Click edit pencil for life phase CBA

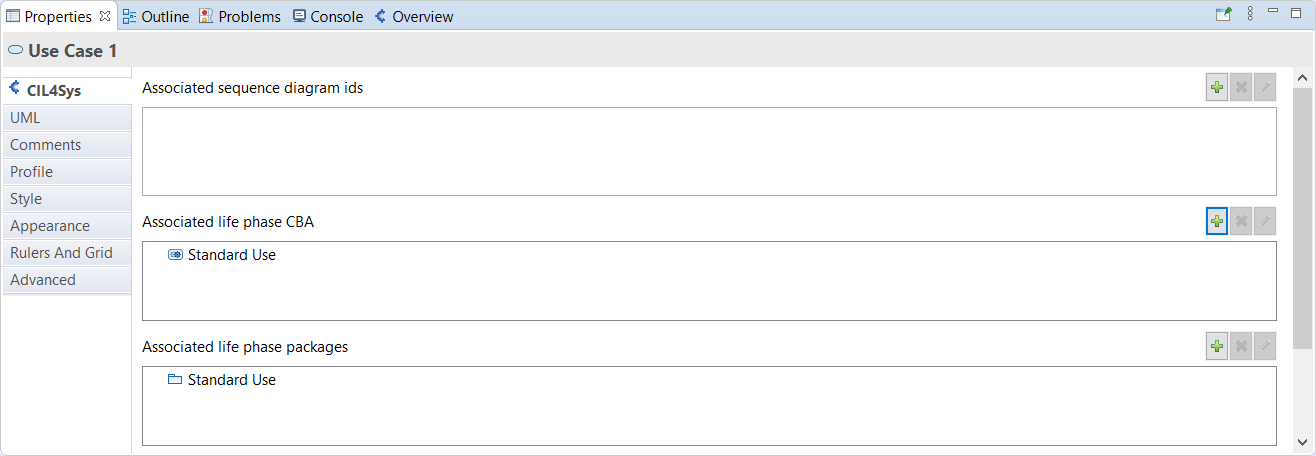click(1265, 221)
